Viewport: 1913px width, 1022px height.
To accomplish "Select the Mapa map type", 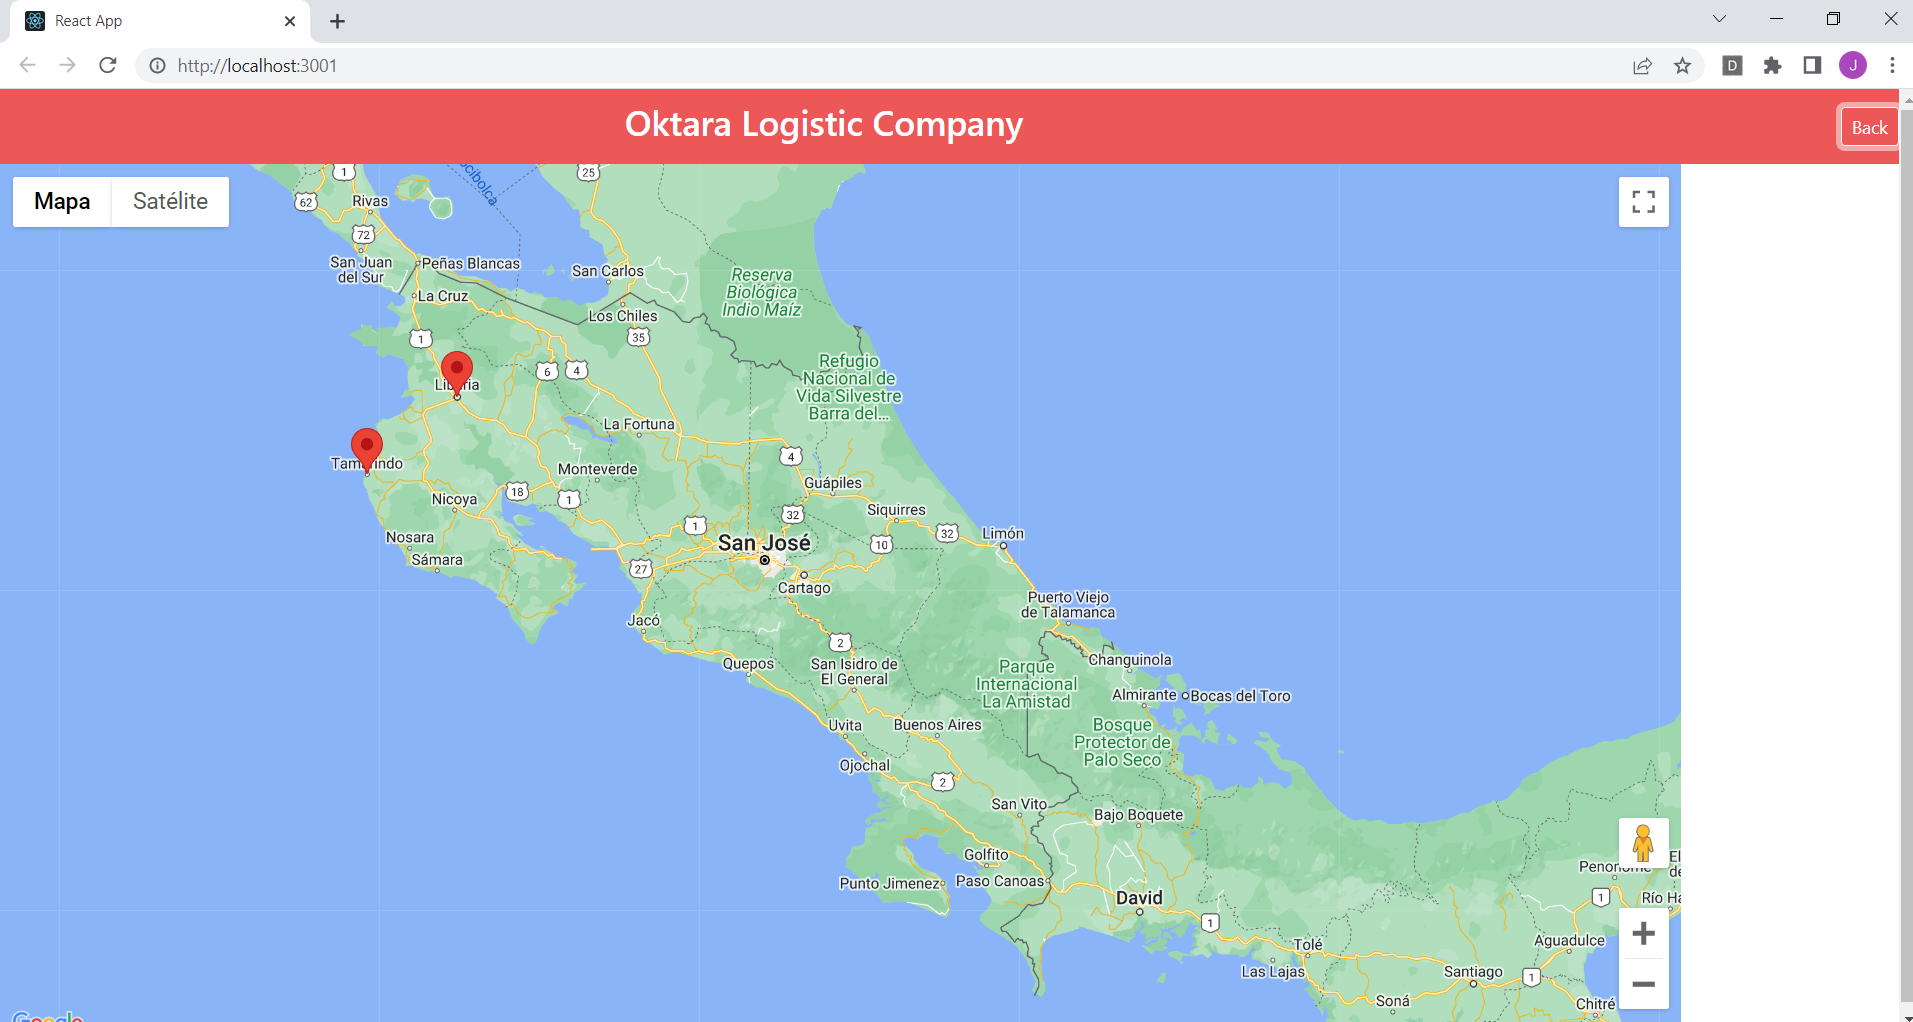I will tap(62, 202).
